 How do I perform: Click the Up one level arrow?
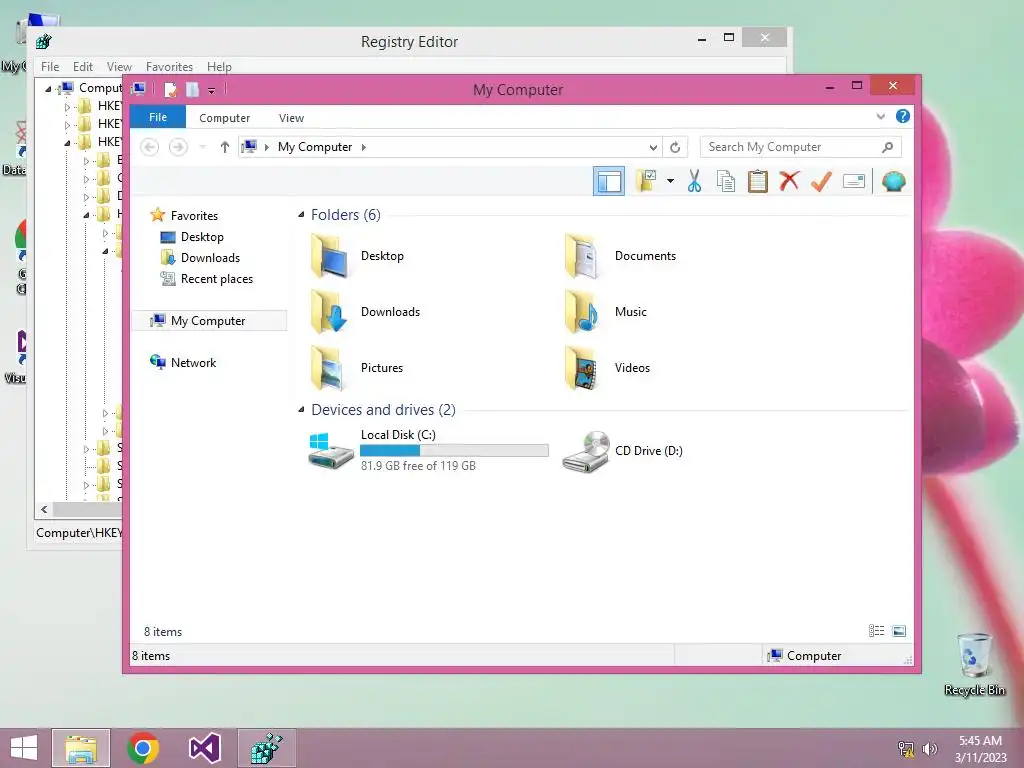point(225,147)
